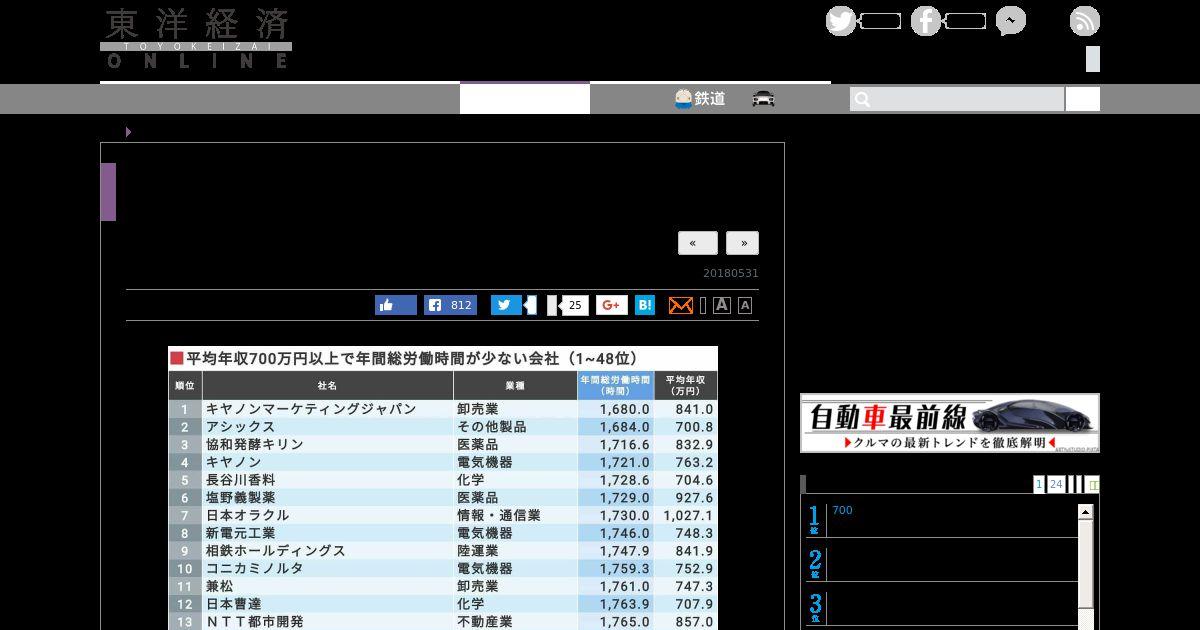Screen dimensions: 1200x630
Task: Select the highlighted white navigation tab
Action: point(525,99)
